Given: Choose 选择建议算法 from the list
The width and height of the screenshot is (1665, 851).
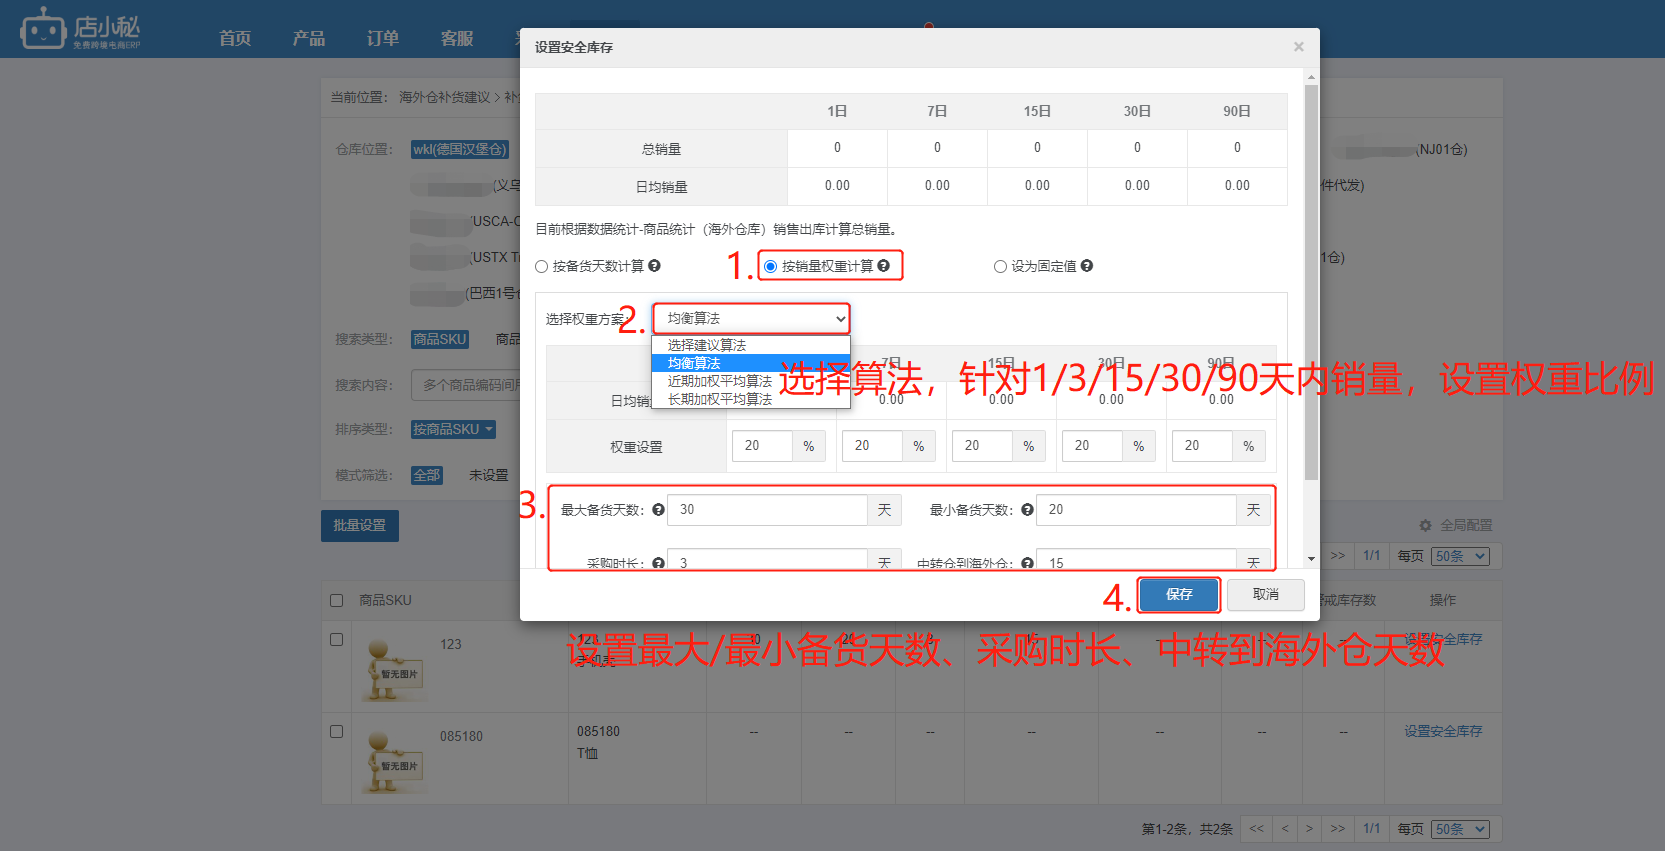Looking at the screenshot, I should 751,345.
